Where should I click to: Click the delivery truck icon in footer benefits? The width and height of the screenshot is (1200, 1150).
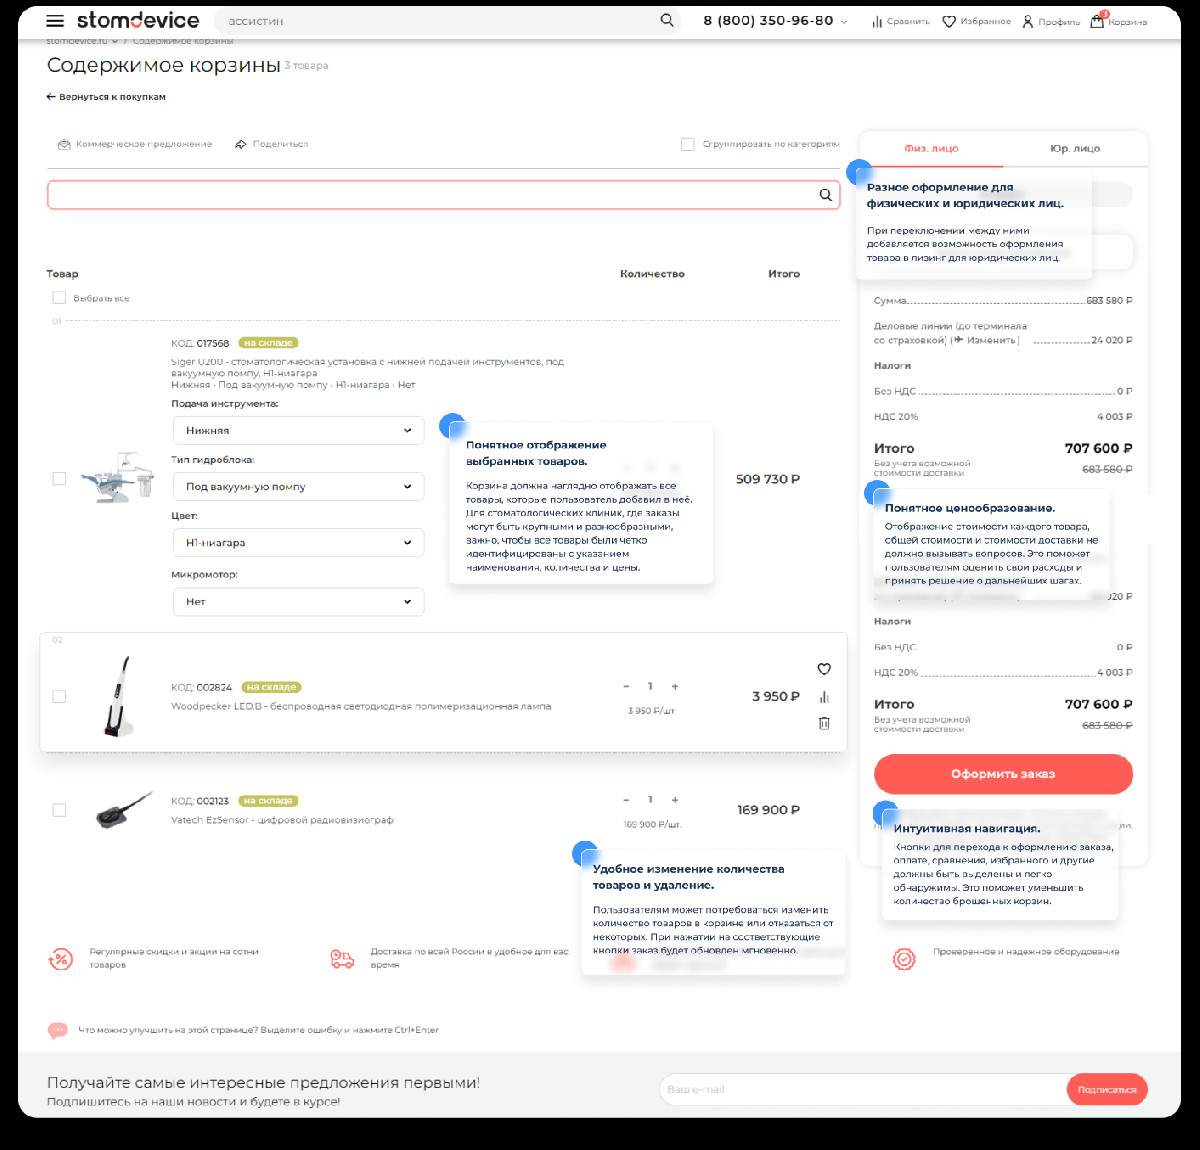tap(342, 959)
